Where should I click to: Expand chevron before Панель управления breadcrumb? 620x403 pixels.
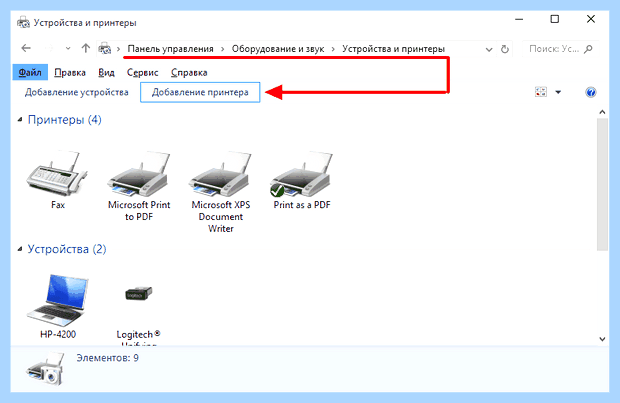[118, 49]
